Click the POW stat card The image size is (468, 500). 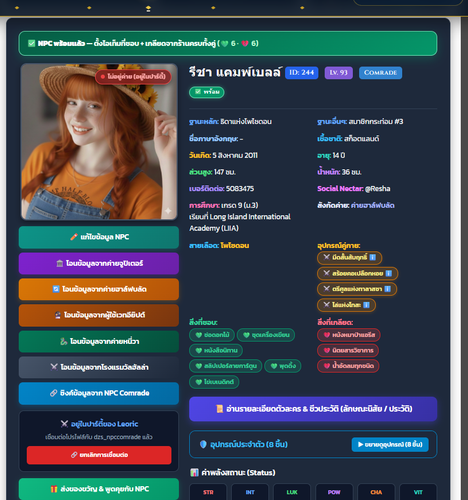click(334, 492)
